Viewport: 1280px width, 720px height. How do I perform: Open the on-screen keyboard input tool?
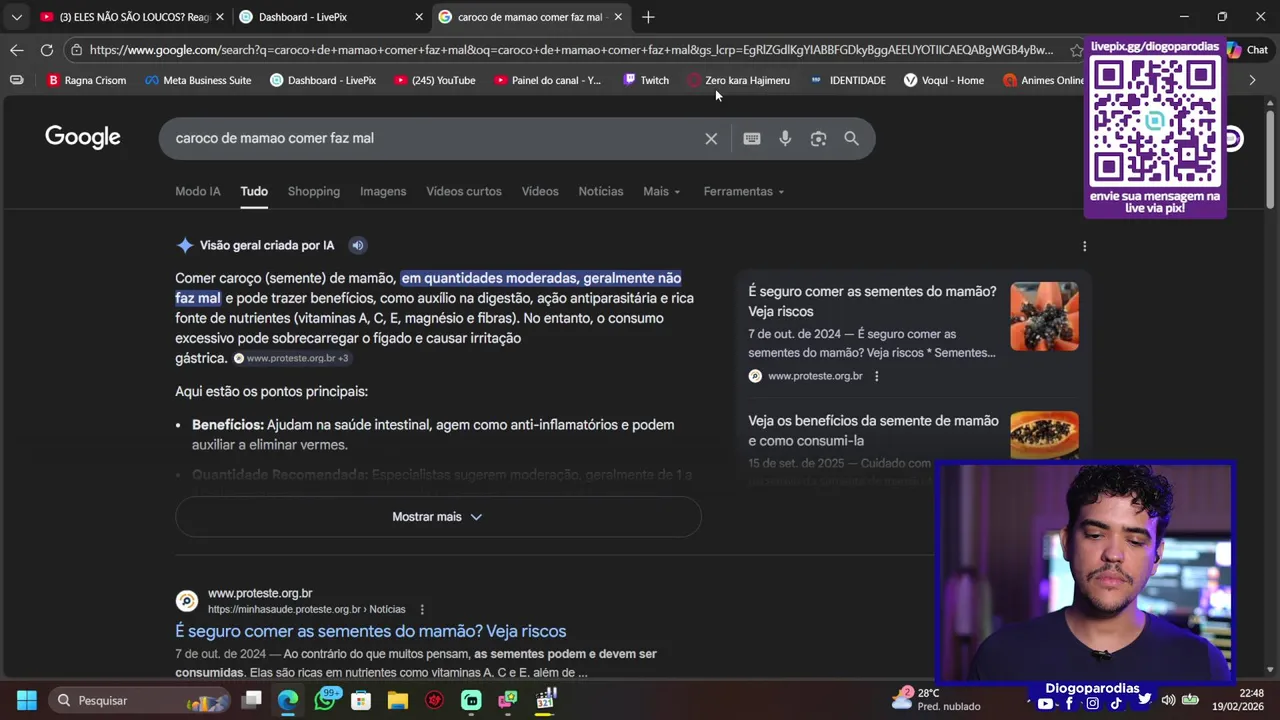[752, 139]
